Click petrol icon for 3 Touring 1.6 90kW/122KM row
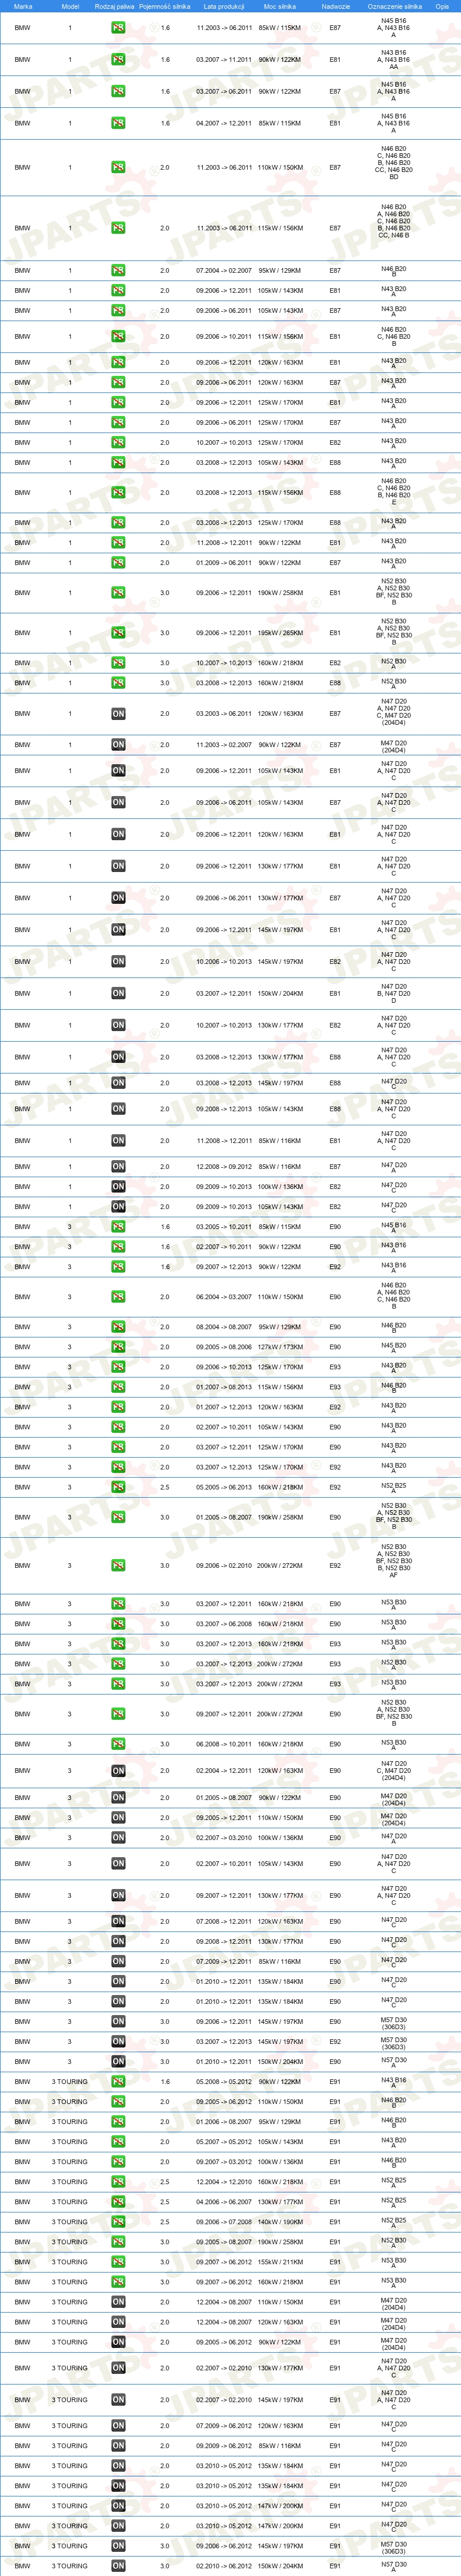461x2576 pixels. [118, 2081]
